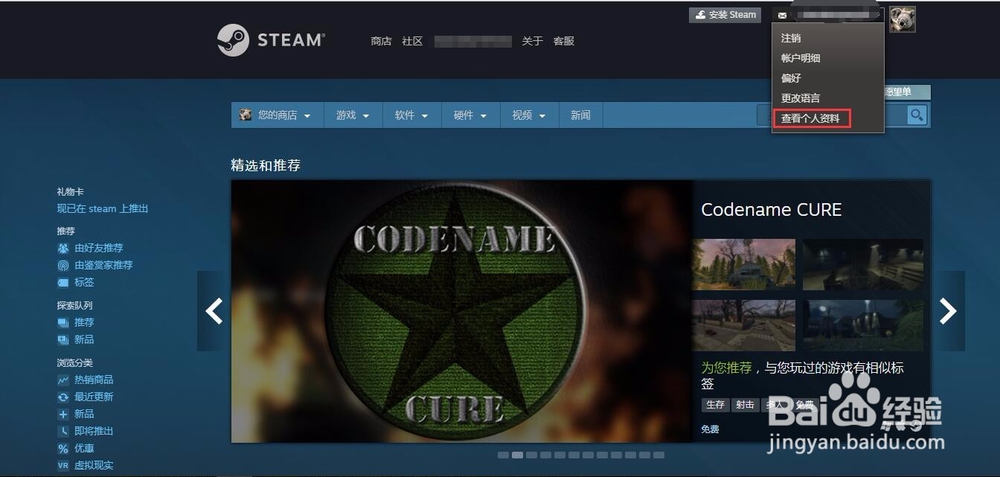Click the partly hidden 愿望单 button

tap(908, 92)
